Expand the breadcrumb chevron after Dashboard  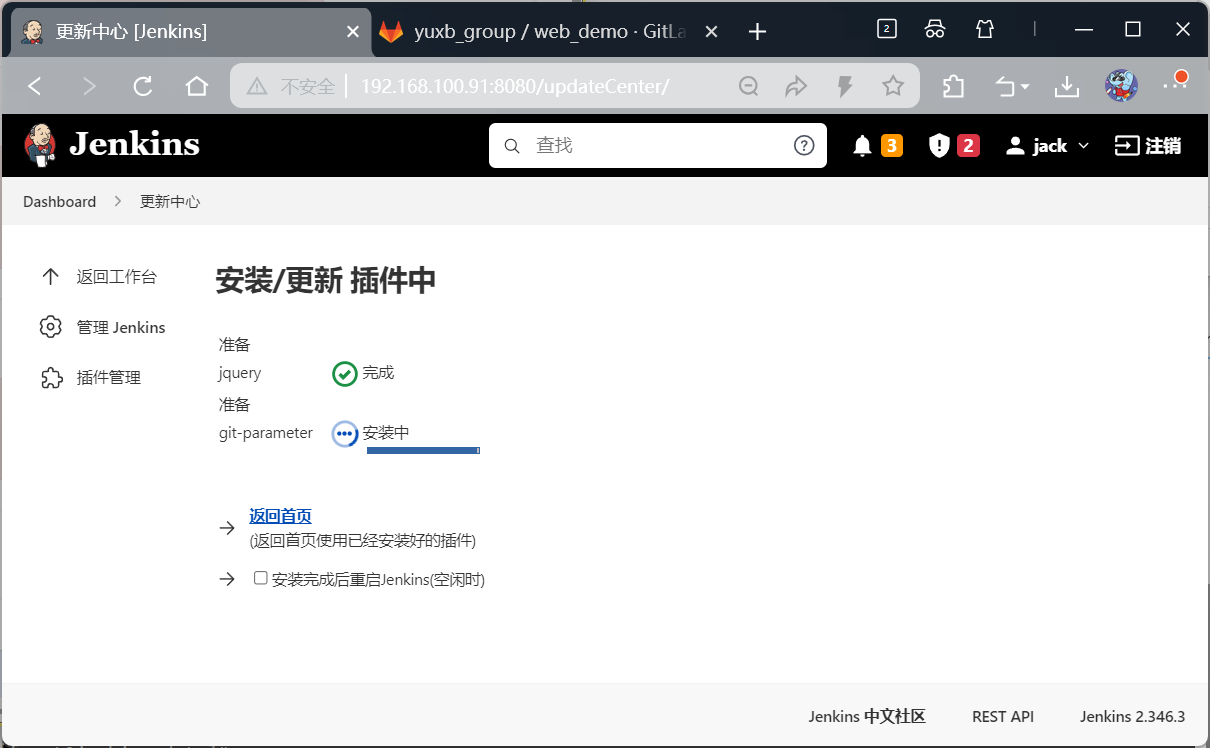(118, 201)
